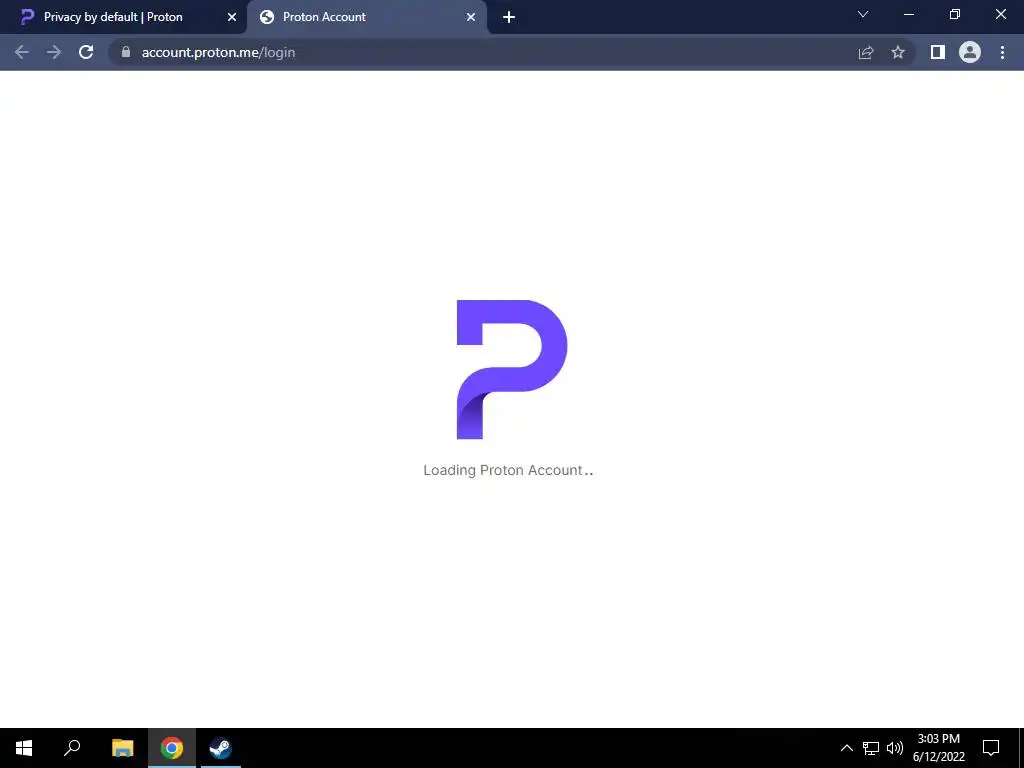Close the Privacy by default Proton tab

232,18
